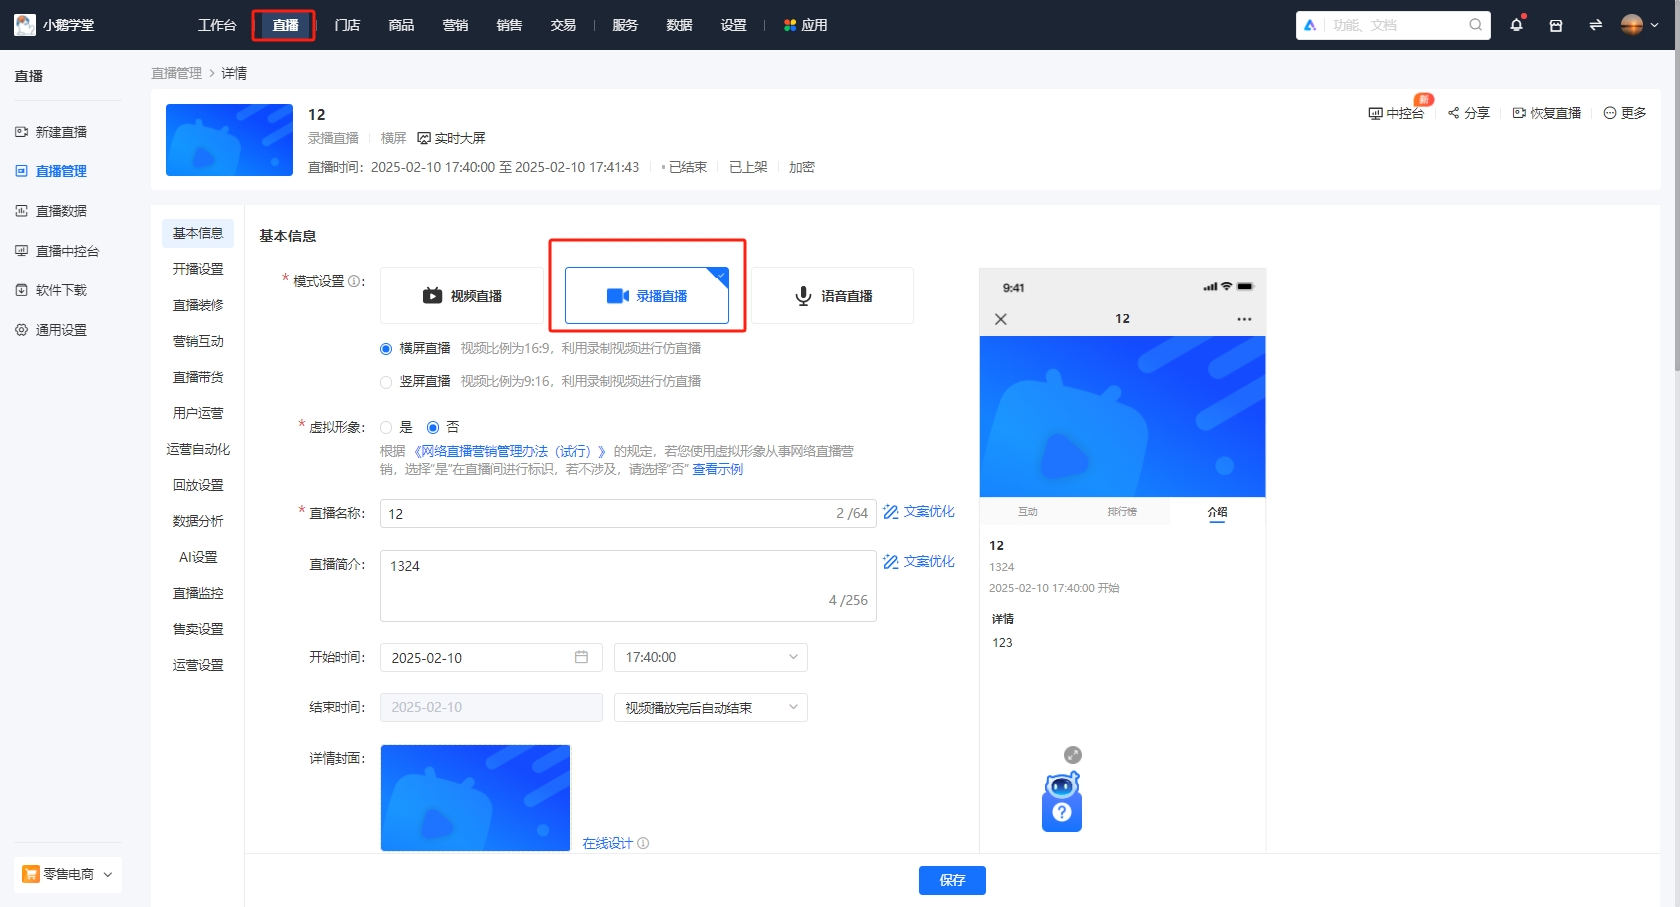Open 直播数据 from the sidebar
This screenshot has height=907, width=1680.
61,211
